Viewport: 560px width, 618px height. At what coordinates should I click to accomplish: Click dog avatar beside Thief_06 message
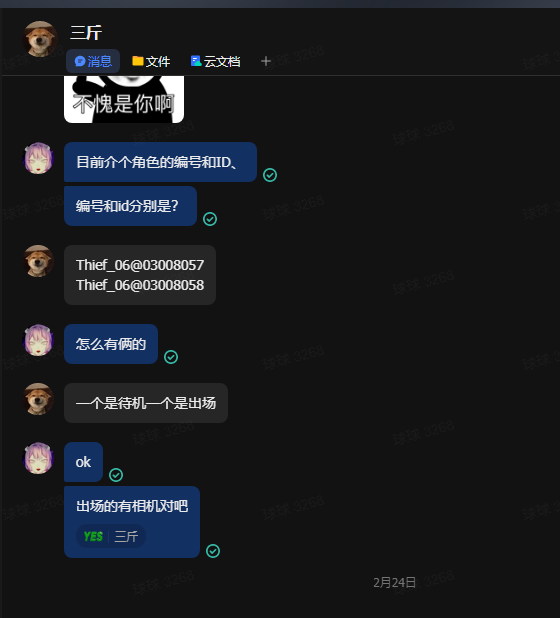pos(38,261)
